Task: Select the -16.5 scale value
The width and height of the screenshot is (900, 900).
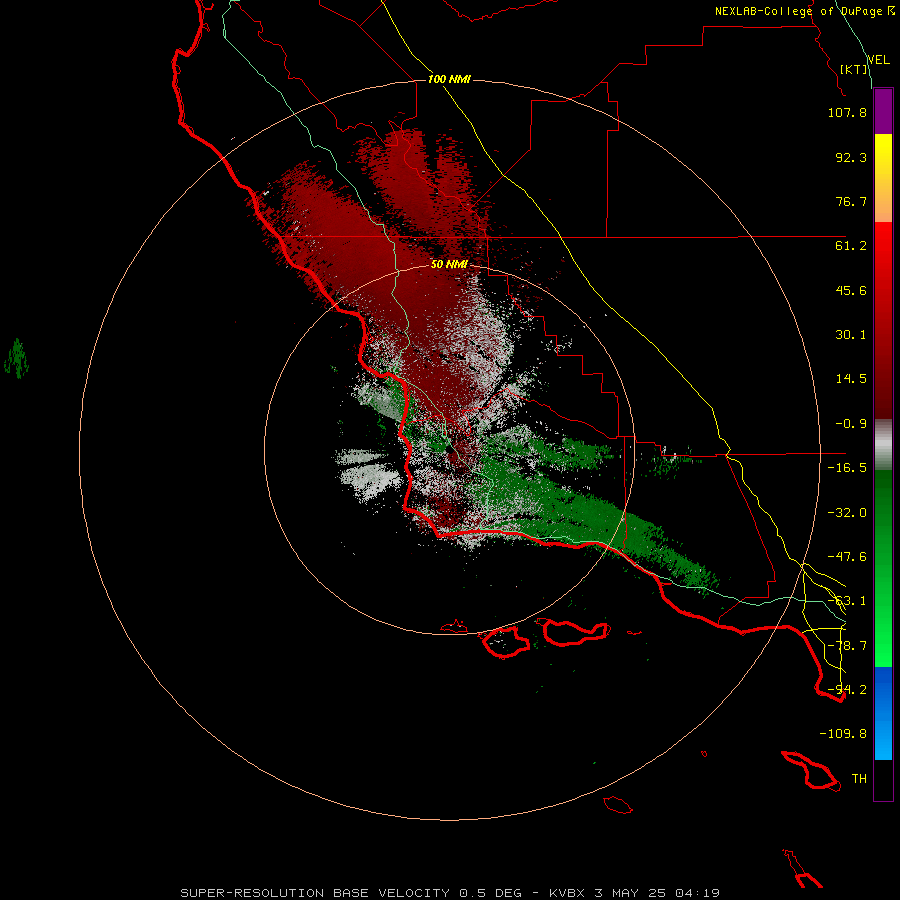Action: [x=847, y=468]
